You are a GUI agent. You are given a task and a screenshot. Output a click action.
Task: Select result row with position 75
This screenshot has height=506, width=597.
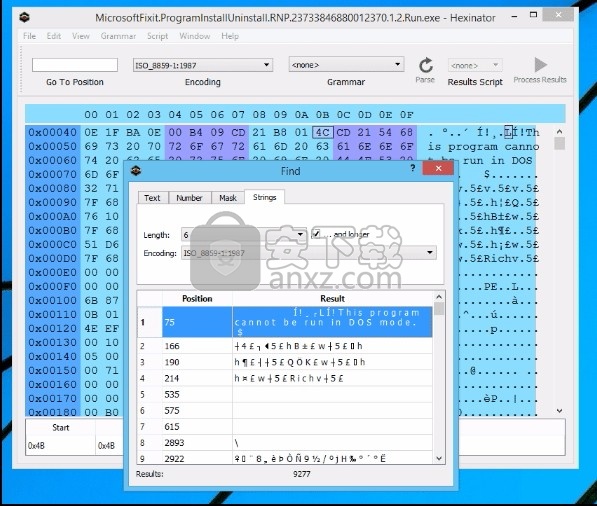285,322
